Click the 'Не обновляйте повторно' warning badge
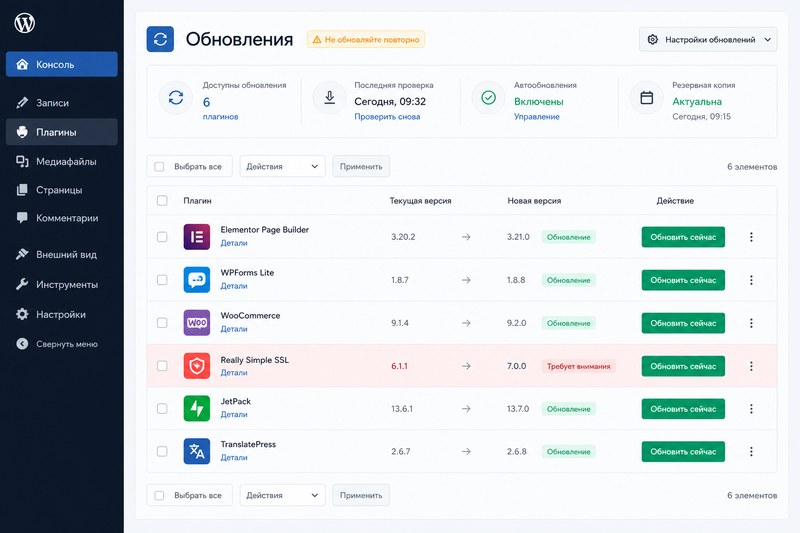The width and height of the screenshot is (800, 533). [366, 39]
